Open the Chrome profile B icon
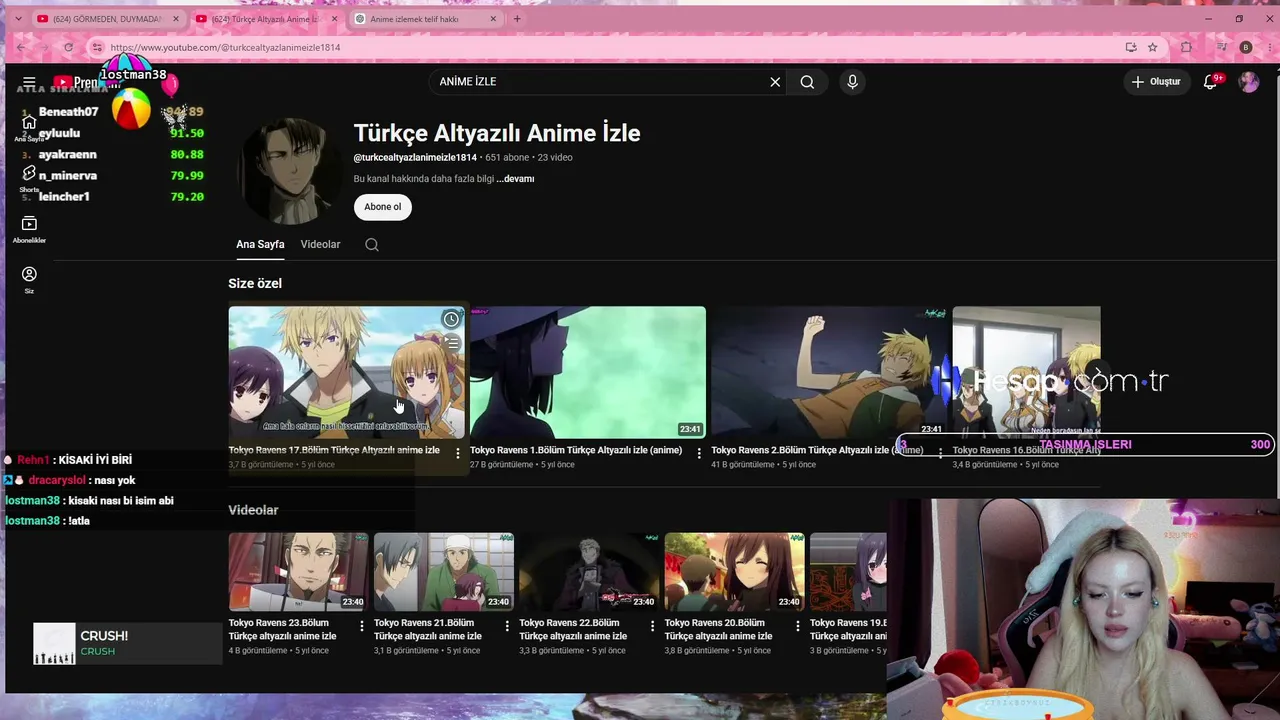 (1245, 47)
